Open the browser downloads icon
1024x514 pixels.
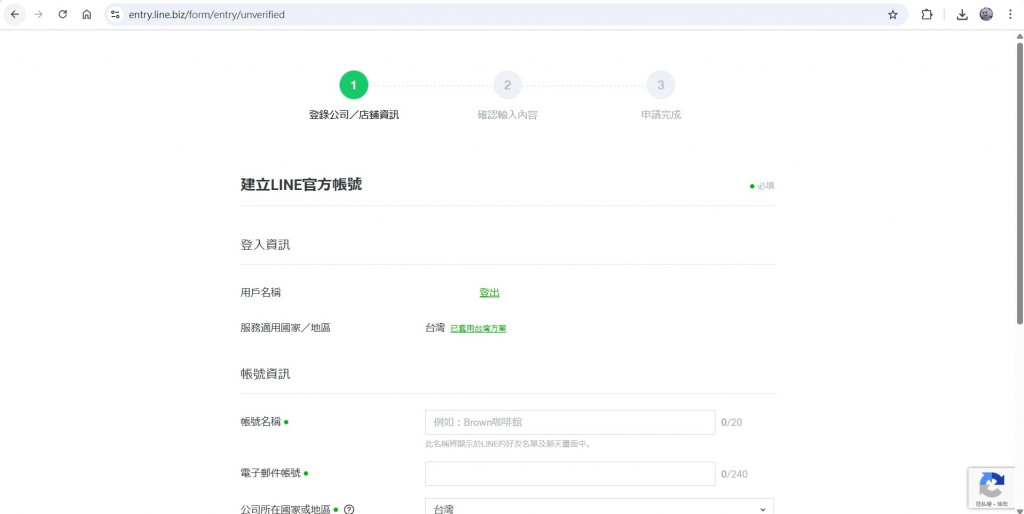click(x=962, y=14)
